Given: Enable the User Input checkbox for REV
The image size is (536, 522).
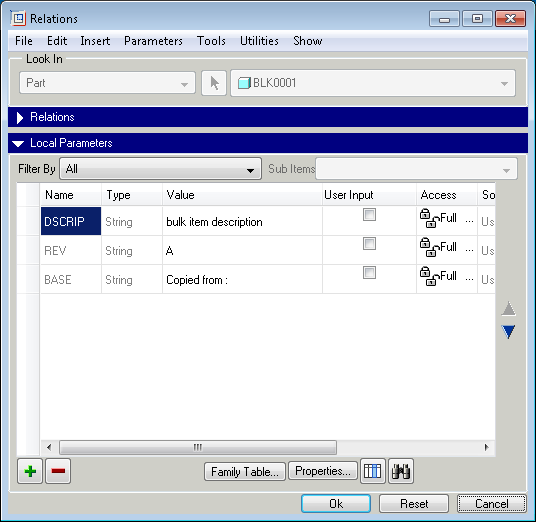Looking at the screenshot, I should pos(369,244).
